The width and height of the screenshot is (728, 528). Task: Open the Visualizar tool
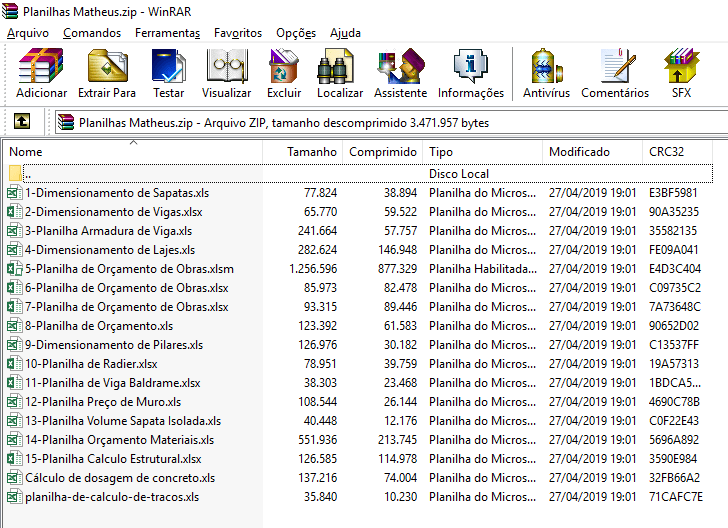coord(227,73)
